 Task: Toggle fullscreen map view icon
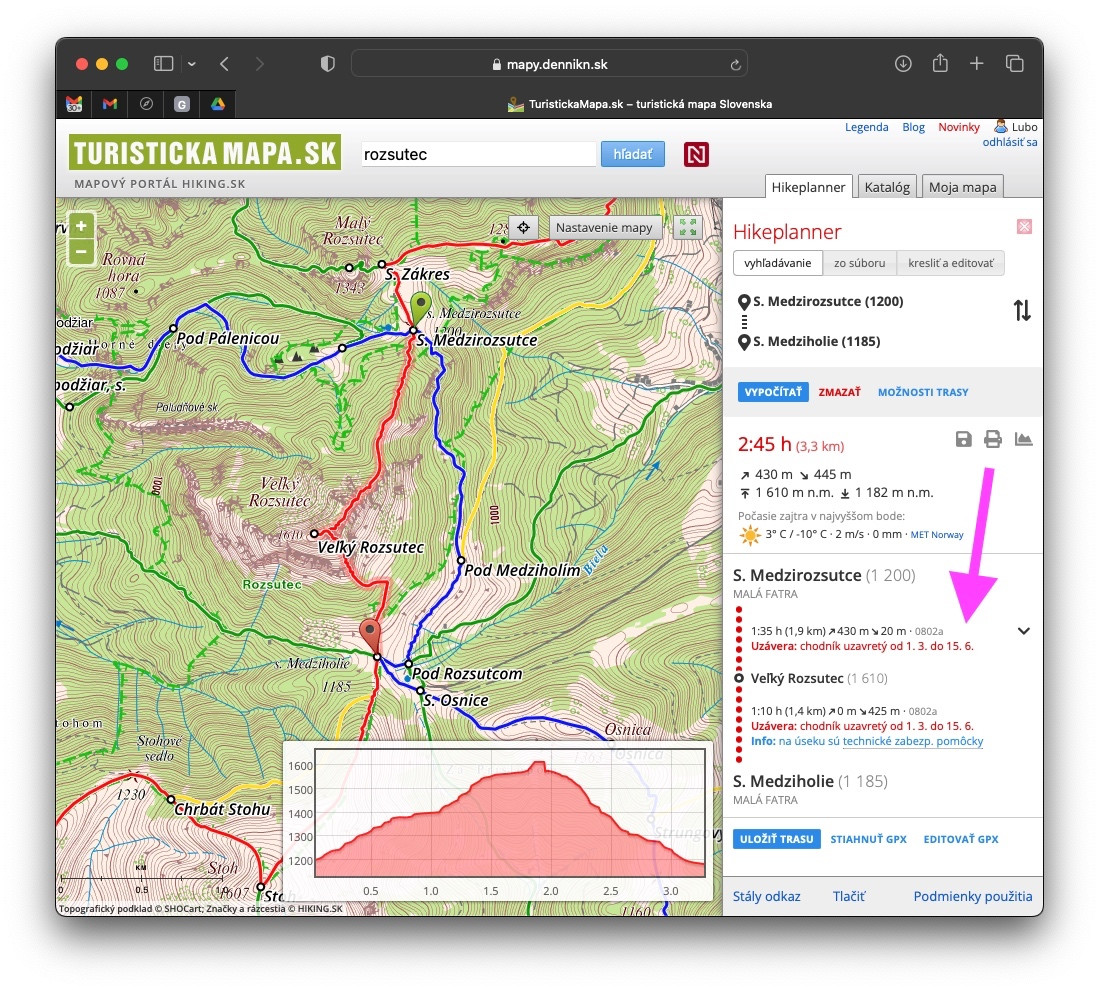point(687,227)
